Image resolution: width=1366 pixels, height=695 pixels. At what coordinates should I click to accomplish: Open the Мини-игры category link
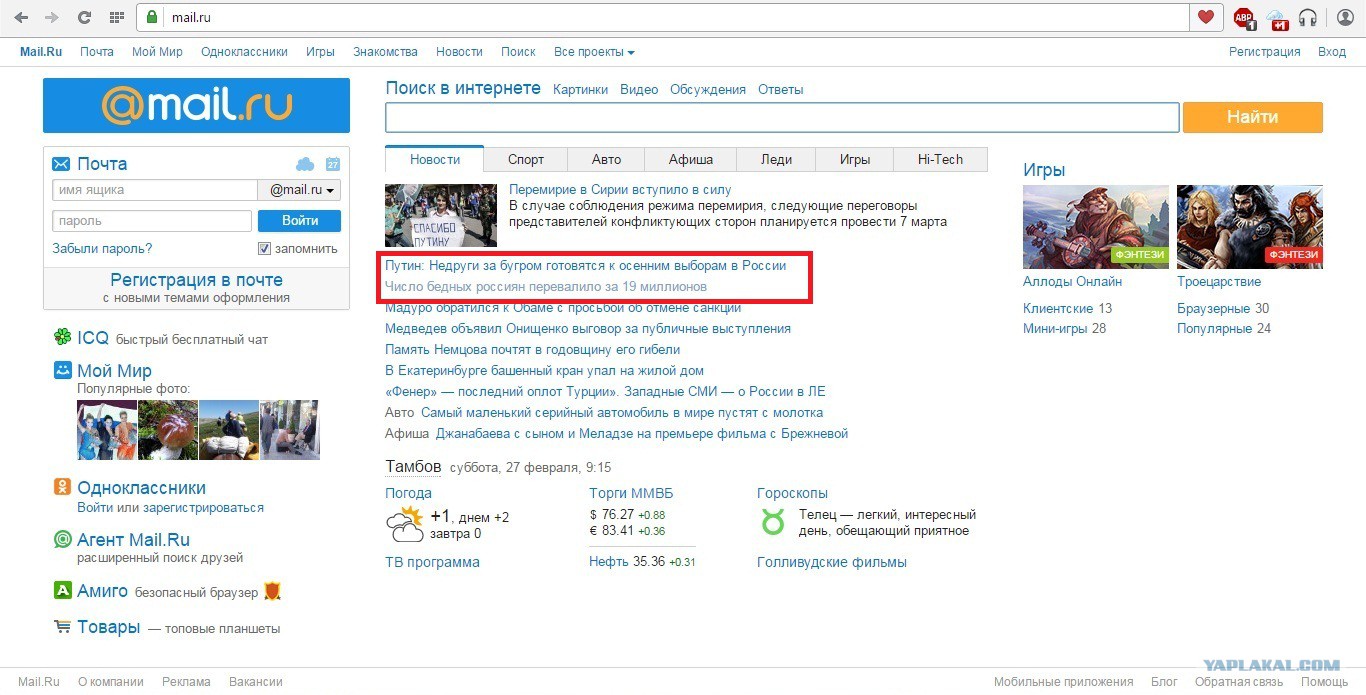(1055, 328)
